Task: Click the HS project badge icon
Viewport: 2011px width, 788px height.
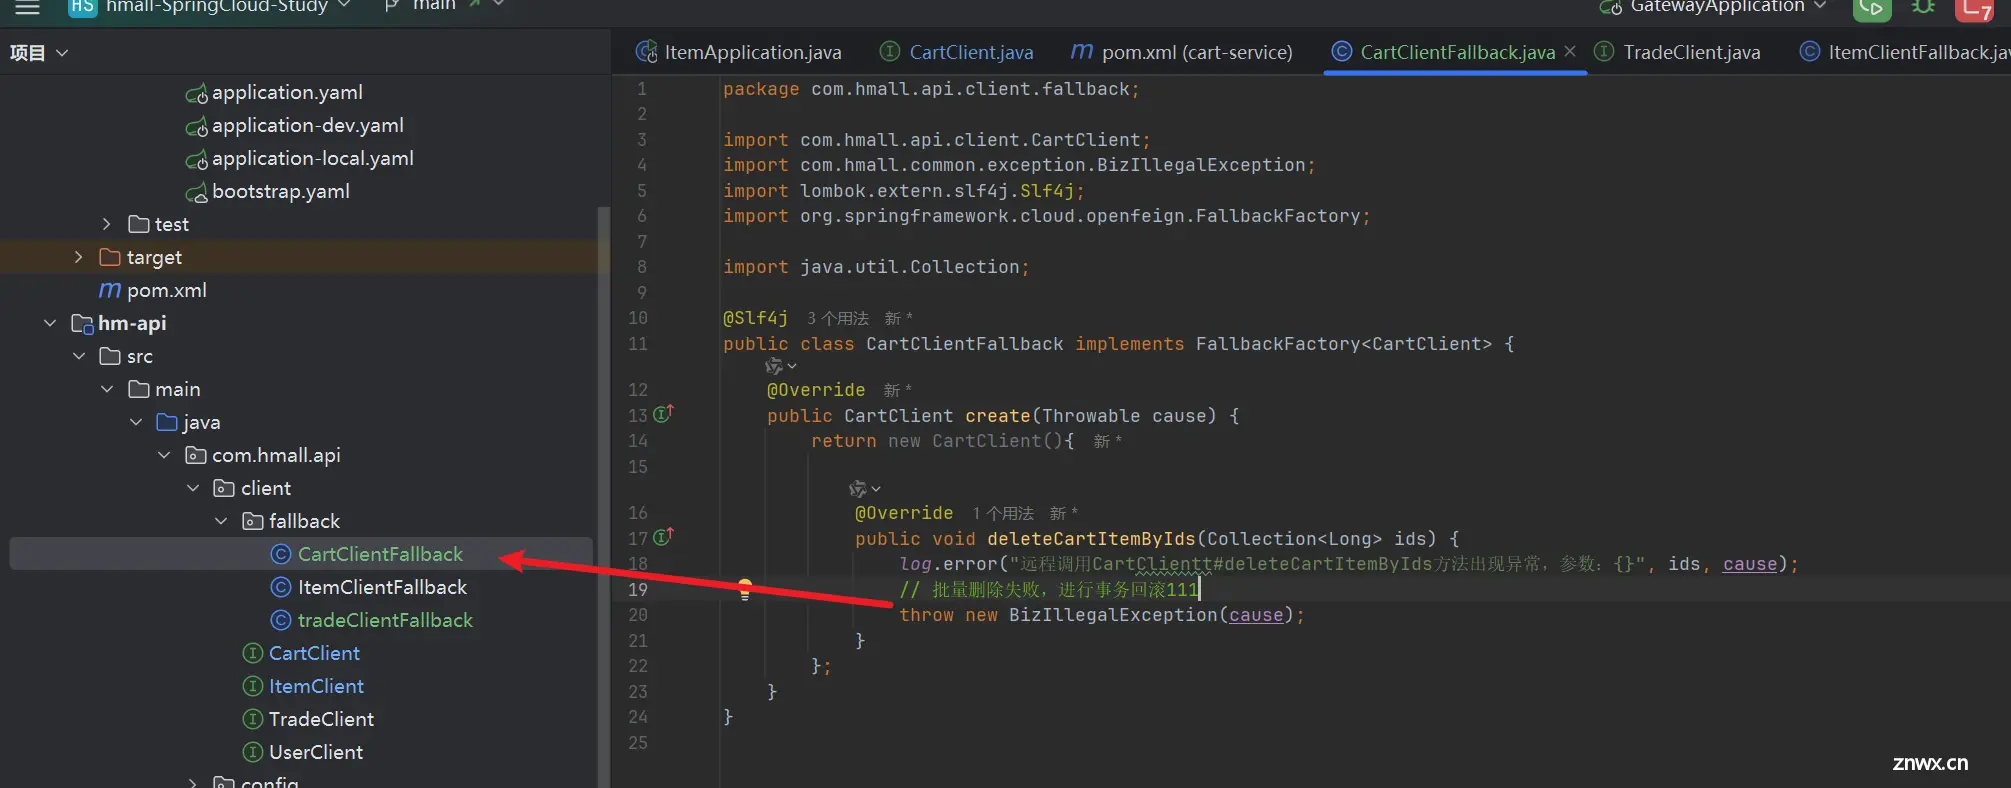Action: 82,7
